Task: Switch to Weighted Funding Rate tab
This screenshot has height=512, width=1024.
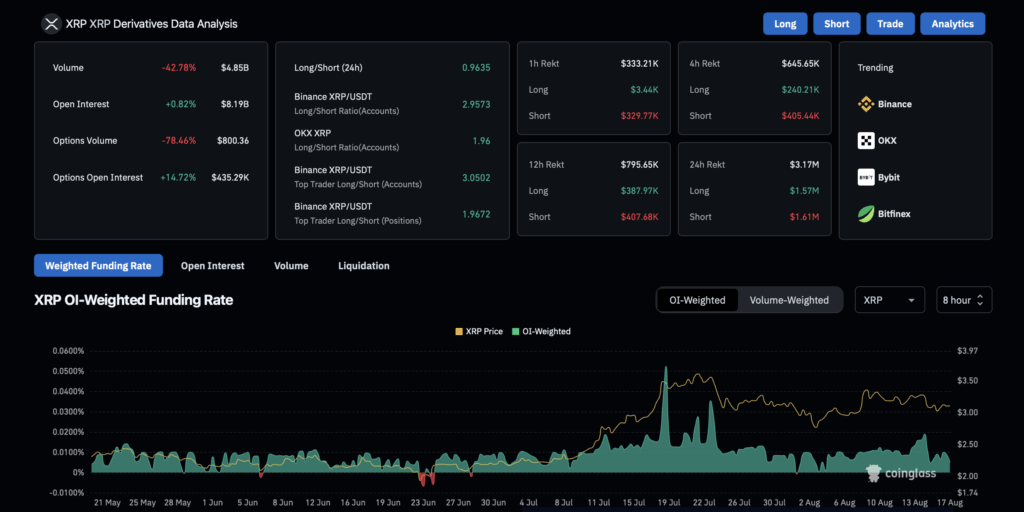Action: tap(98, 266)
